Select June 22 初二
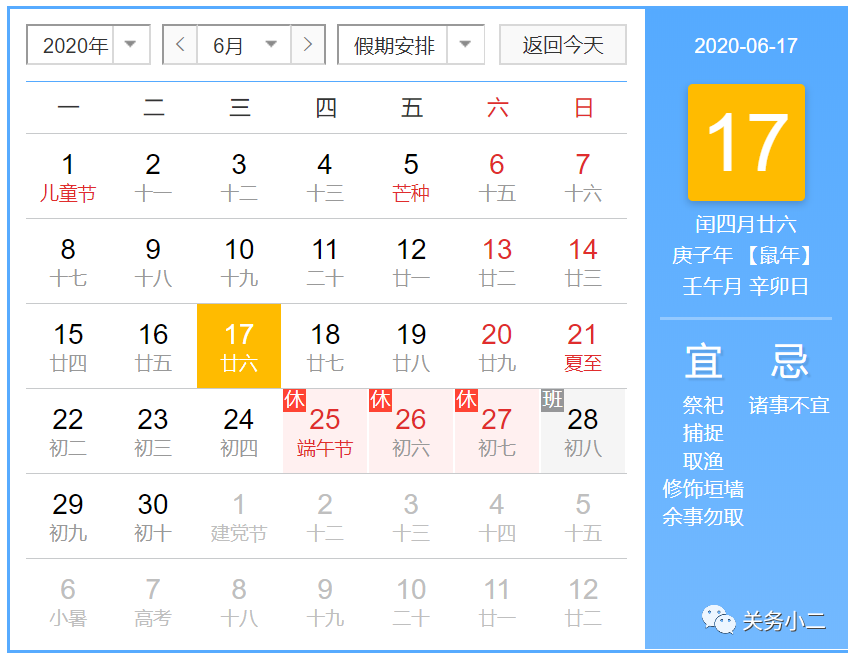854x659 pixels. [68, 431]
